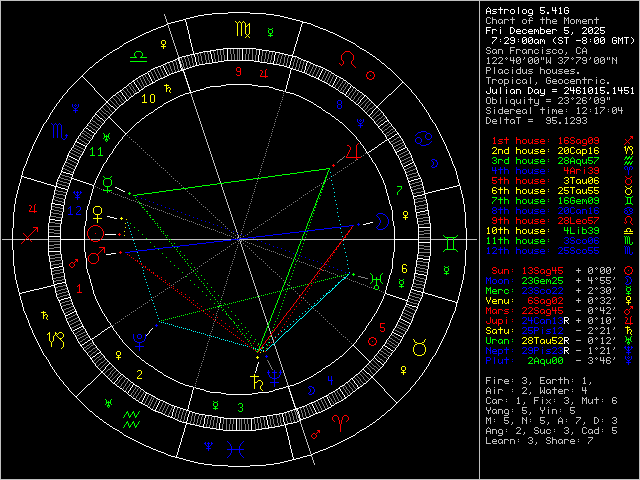The image size is (640, 480).
Task: Click the Sagittarius glyph beside the 1st house row
Action: click(x=629, y=141)
